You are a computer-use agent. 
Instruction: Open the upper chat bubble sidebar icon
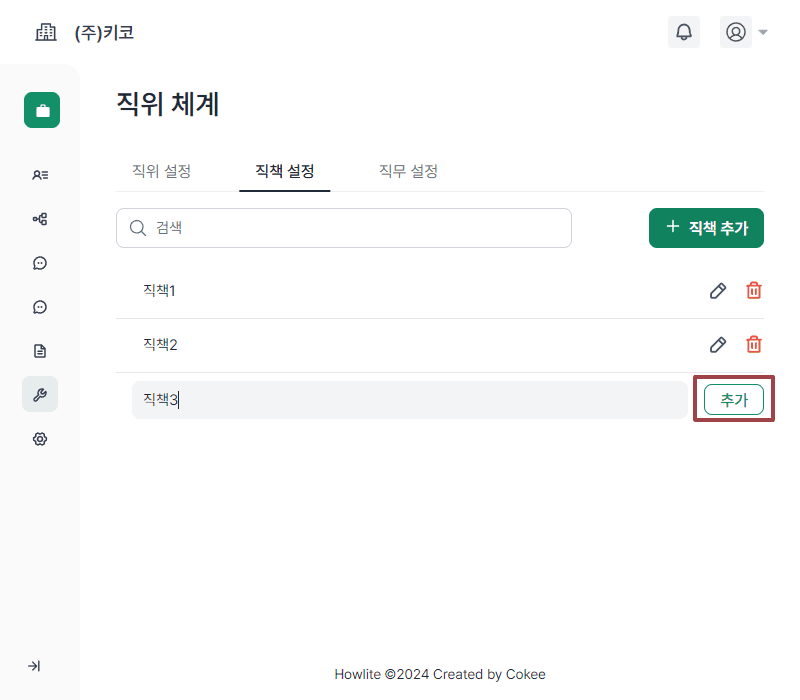[x=39, y=263]
